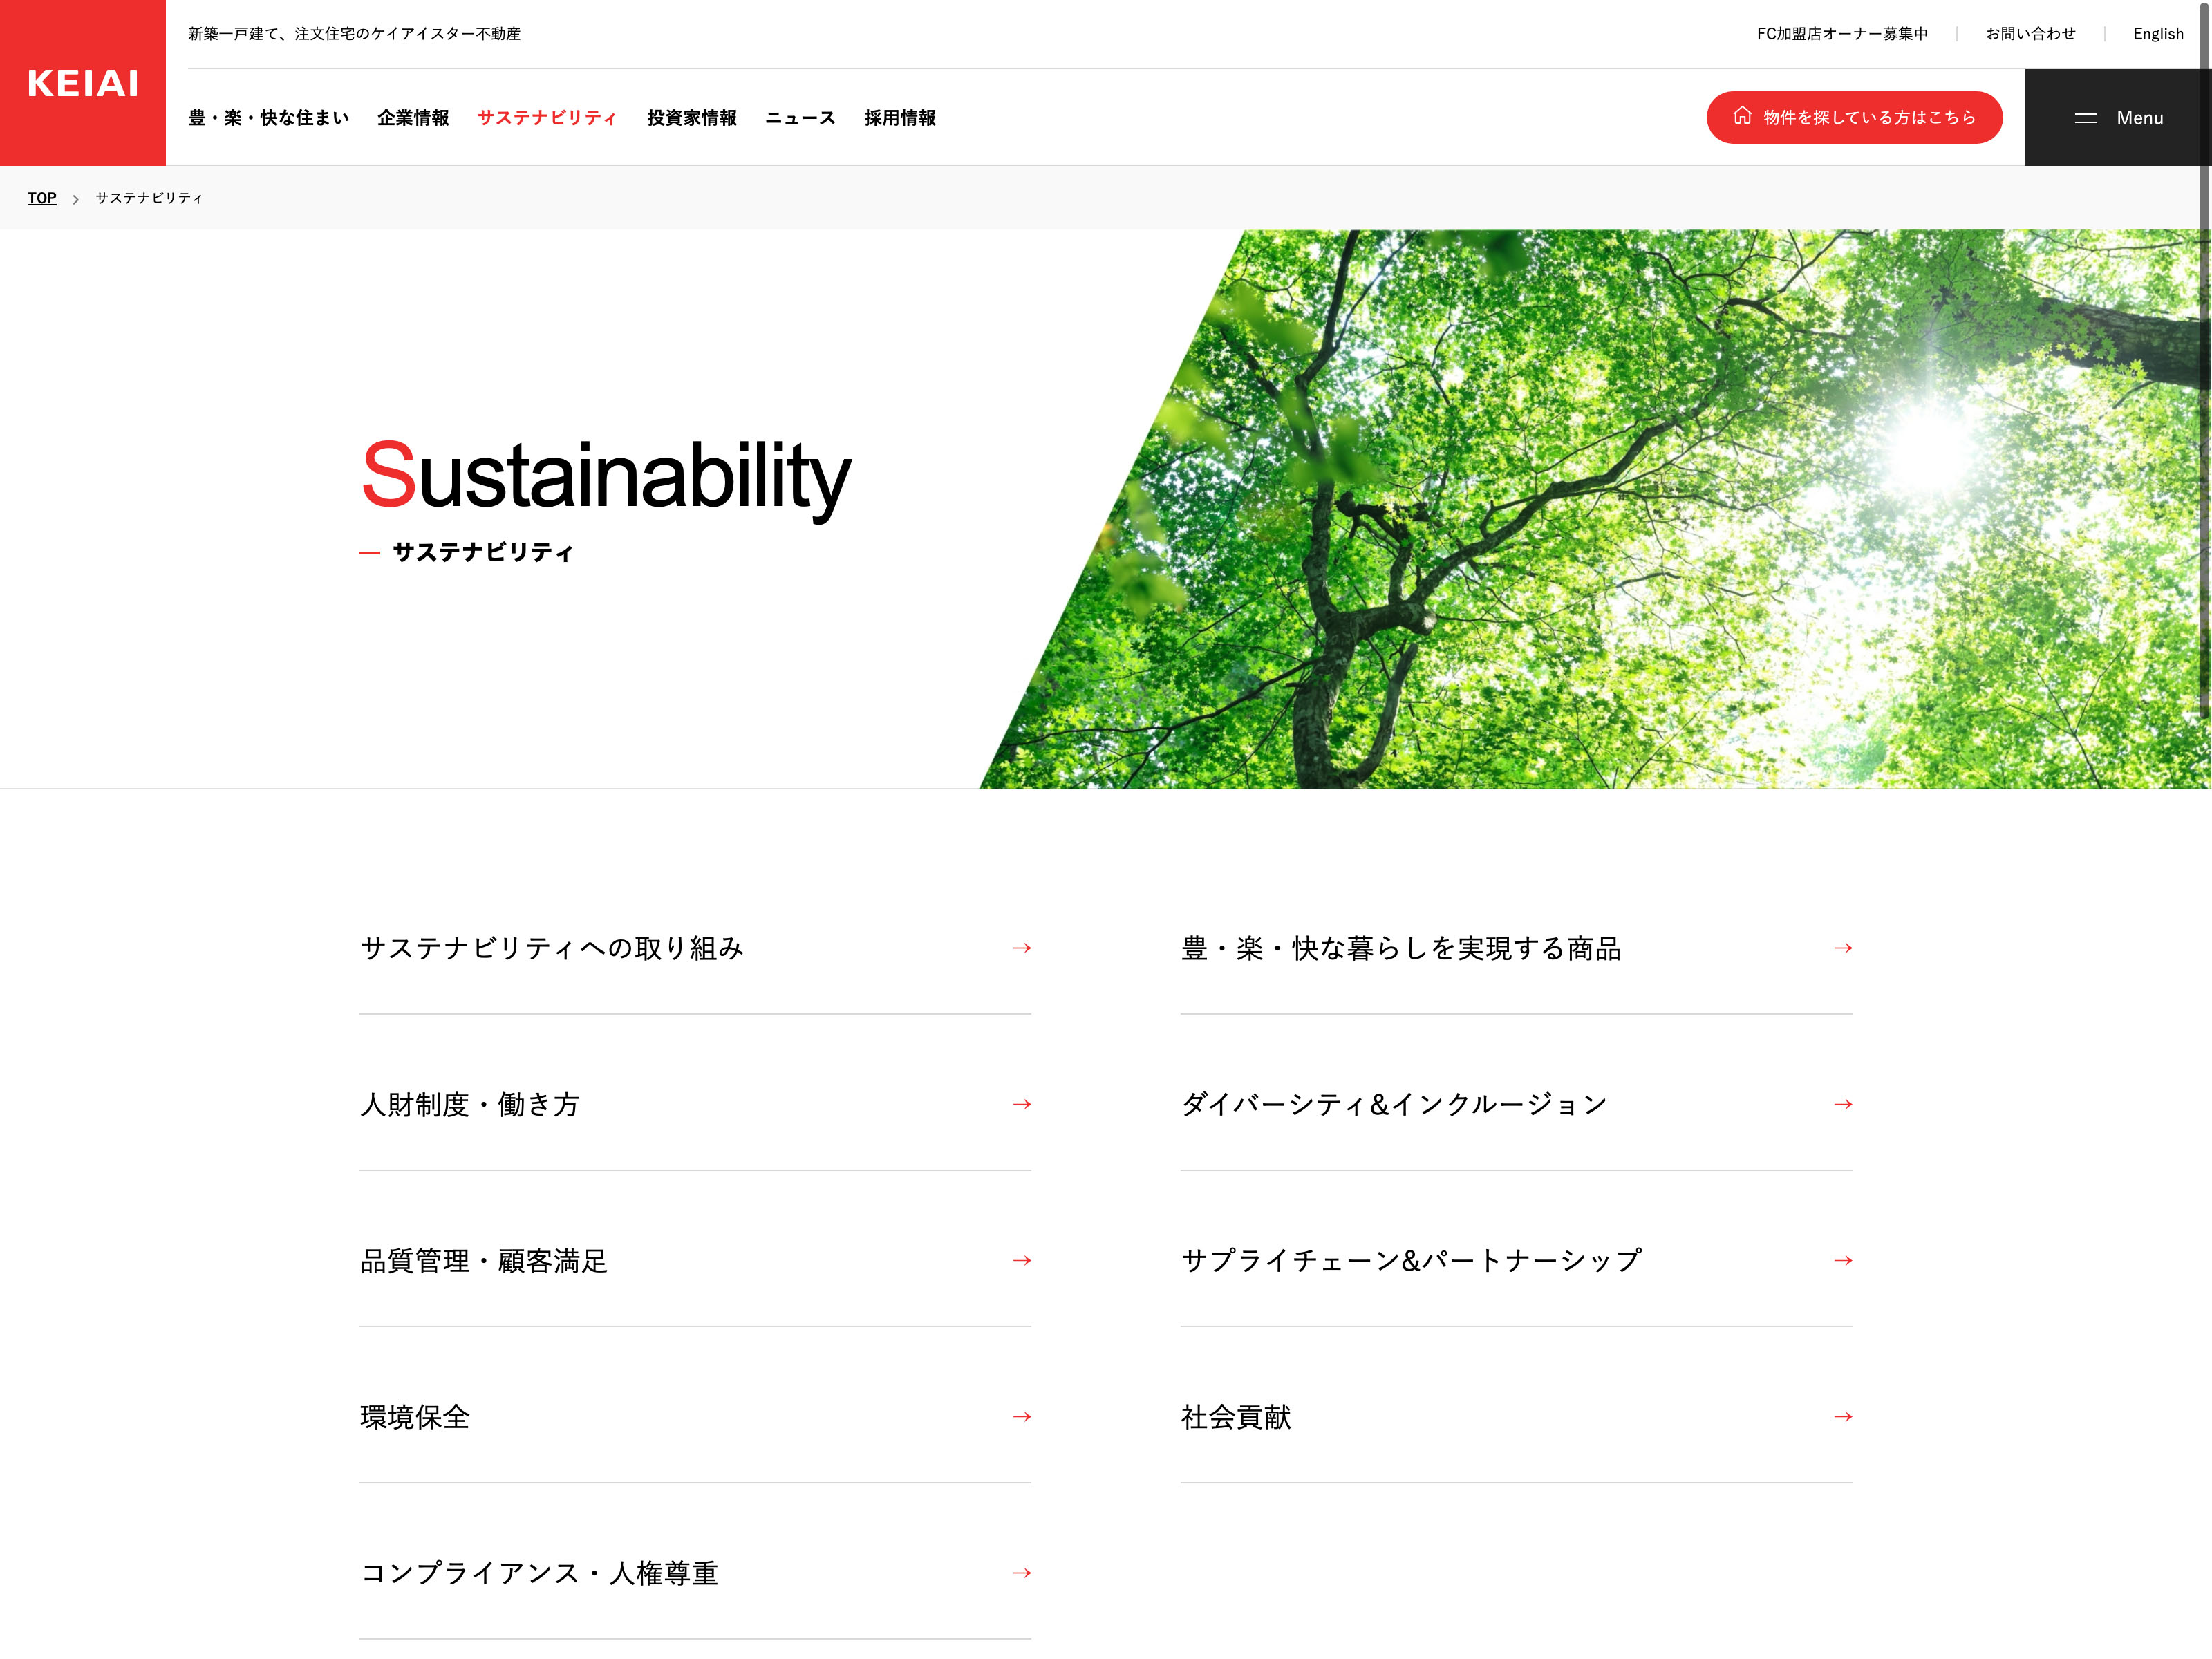Click arrow beside 人財制度・働き方
2212x1659 pixels.
point(1021,1104)
